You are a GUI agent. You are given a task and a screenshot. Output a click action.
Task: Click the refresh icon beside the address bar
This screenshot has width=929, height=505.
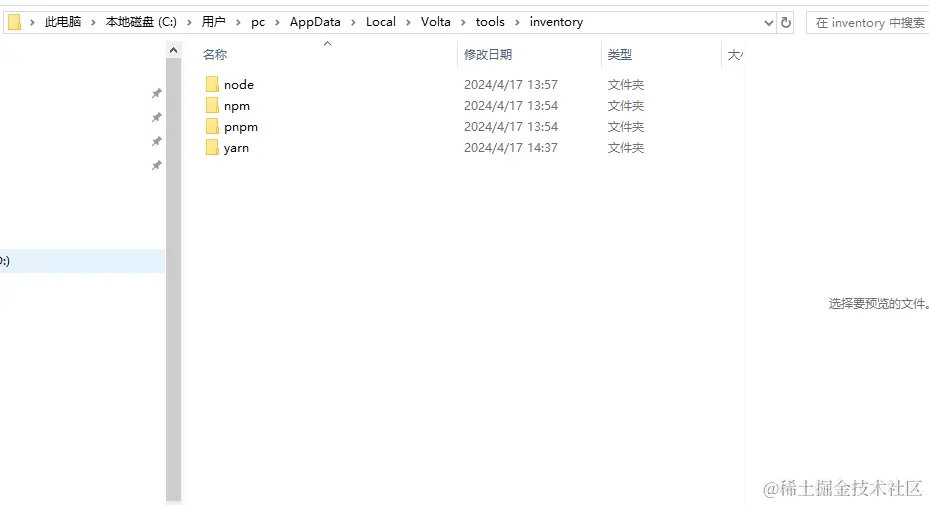(786, 23)
